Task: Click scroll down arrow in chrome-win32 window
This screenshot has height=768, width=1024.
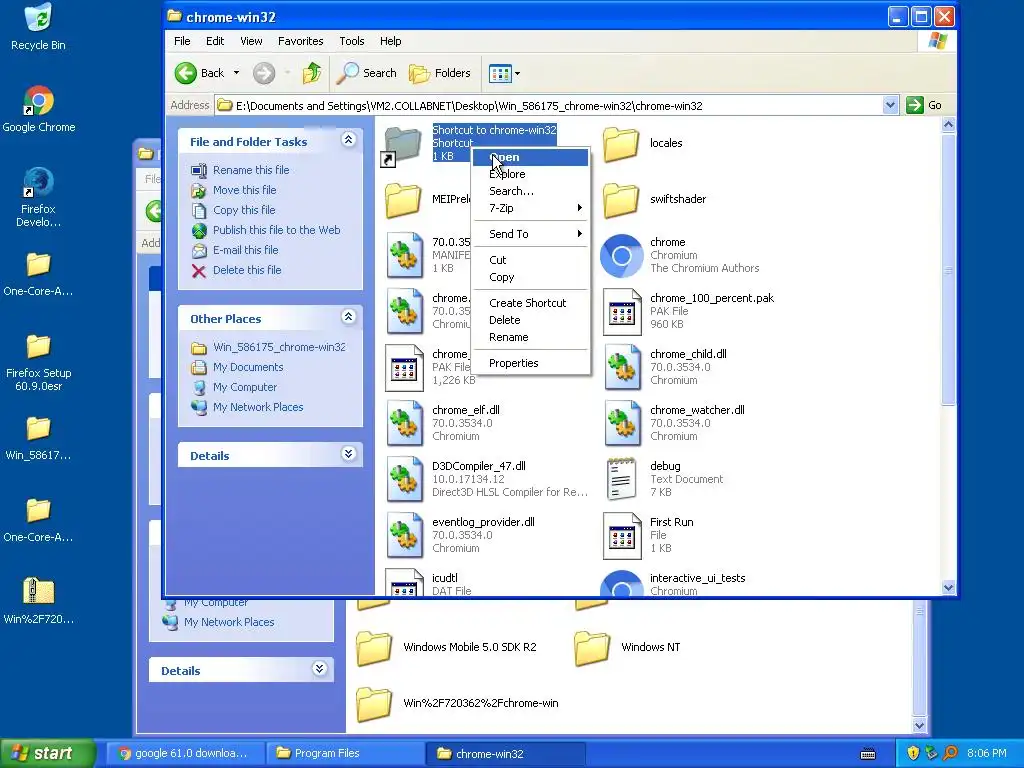Action: pyautogui.click(x=949, y=587)
